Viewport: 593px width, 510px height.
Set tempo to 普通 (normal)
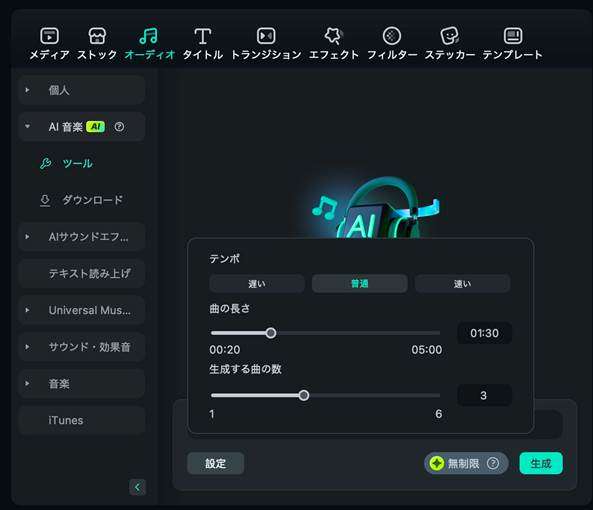[x=359, y=284]
